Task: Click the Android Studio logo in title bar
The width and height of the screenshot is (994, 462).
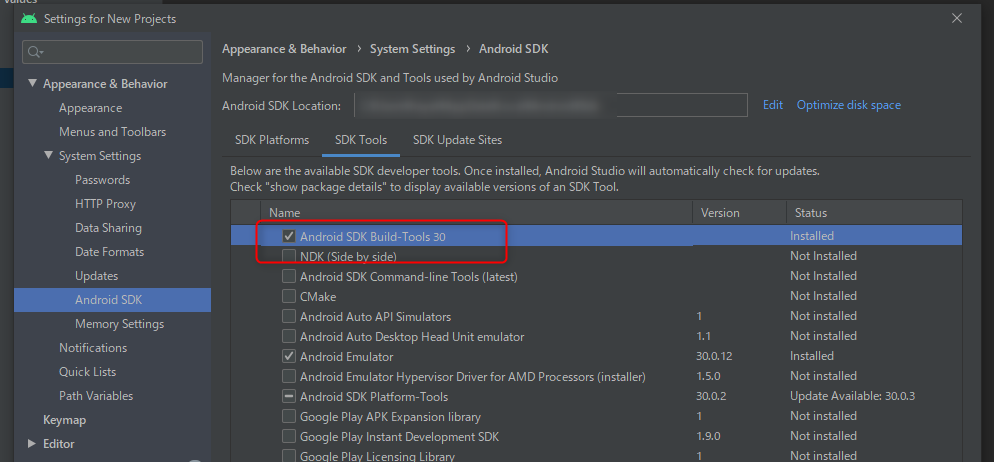Action: 29,18
